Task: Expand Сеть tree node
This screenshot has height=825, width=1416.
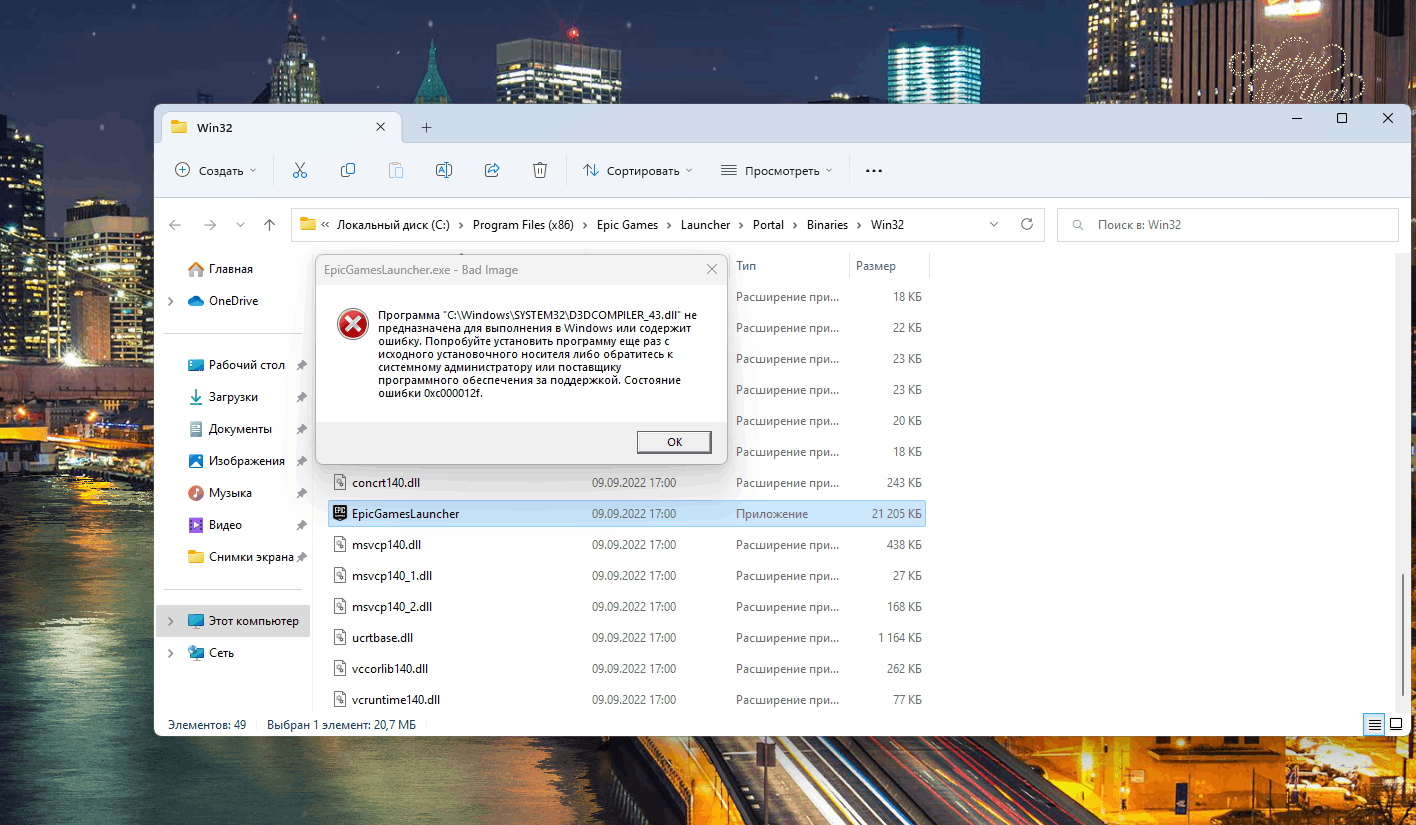Action: [x=171, y=653]
